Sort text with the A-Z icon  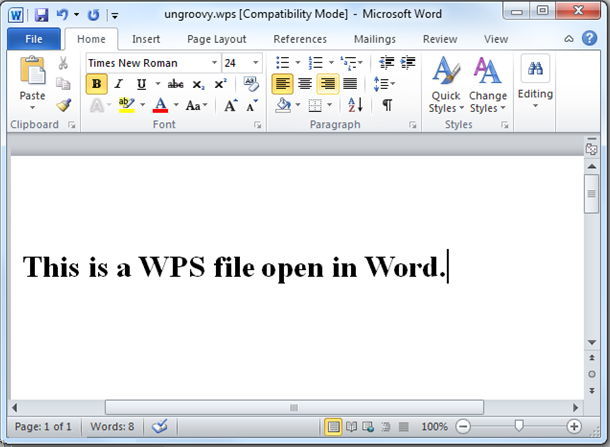(x=355, y=105)
